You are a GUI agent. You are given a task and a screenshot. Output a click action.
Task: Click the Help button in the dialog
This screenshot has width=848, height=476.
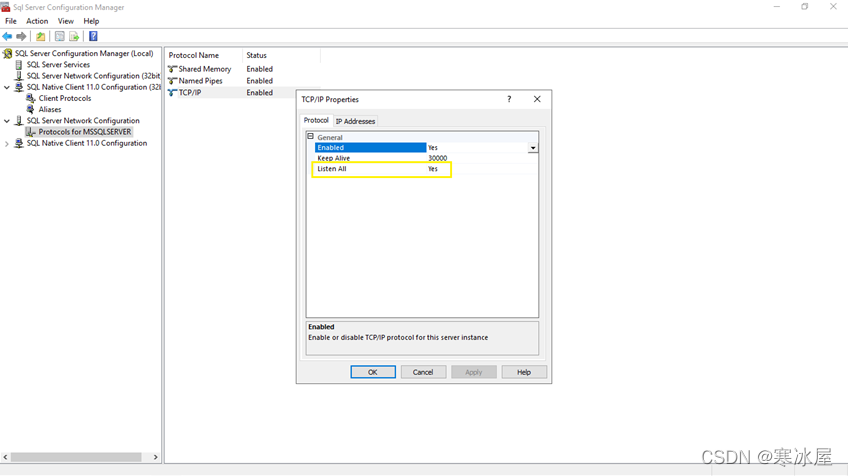click(x=524, y=372)
